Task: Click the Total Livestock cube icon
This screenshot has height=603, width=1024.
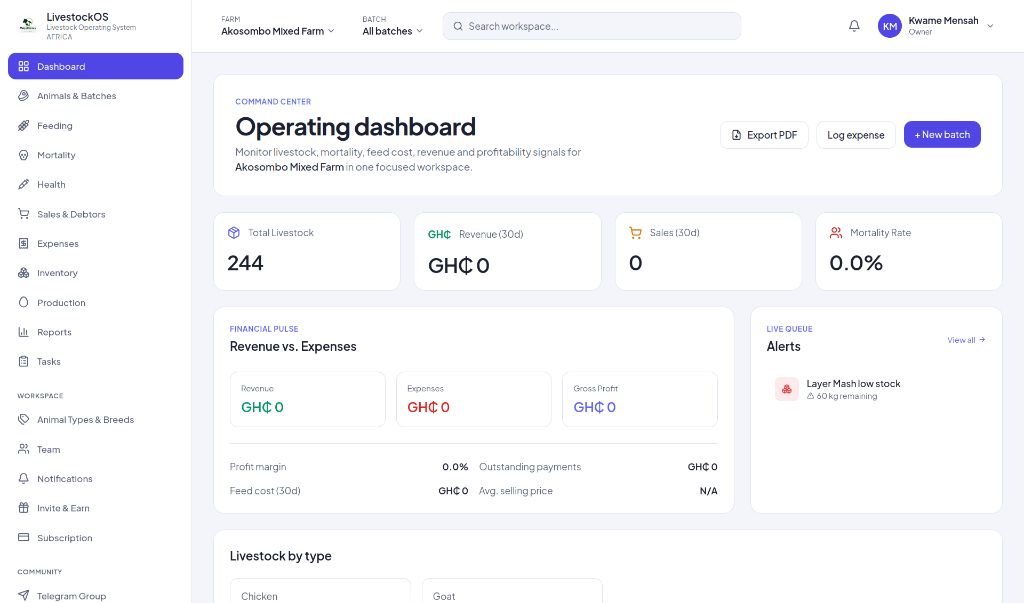Action: click(x=234, y=233)
